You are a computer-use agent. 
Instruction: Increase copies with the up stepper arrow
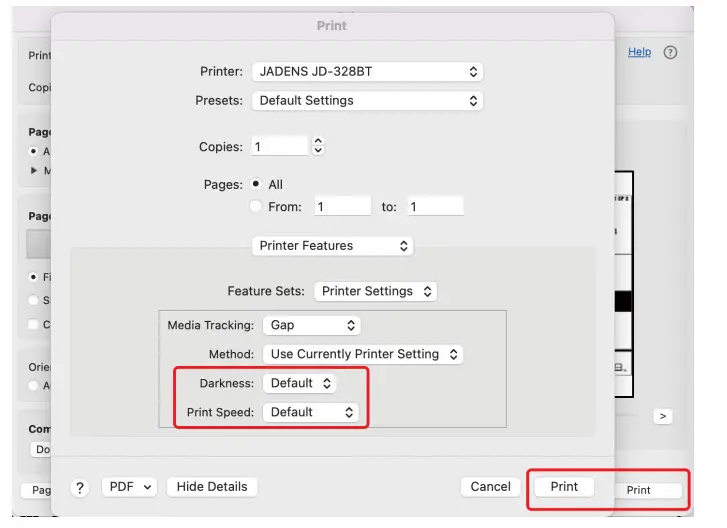[x=318, y=141]
